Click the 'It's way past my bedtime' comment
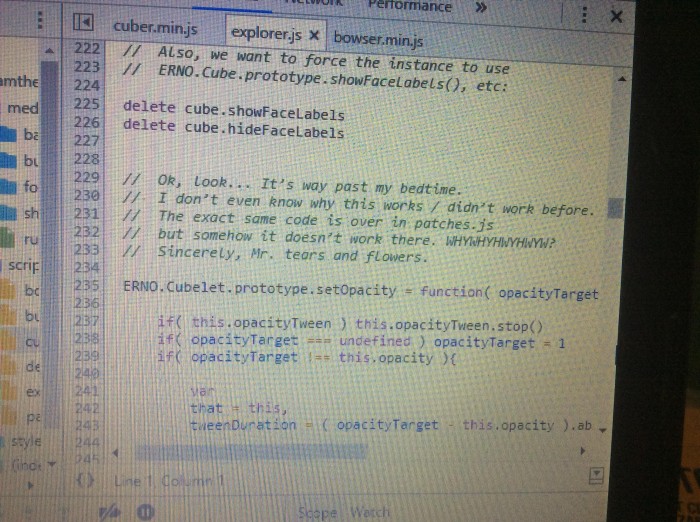The image size is (700, 522). point(361,187)
